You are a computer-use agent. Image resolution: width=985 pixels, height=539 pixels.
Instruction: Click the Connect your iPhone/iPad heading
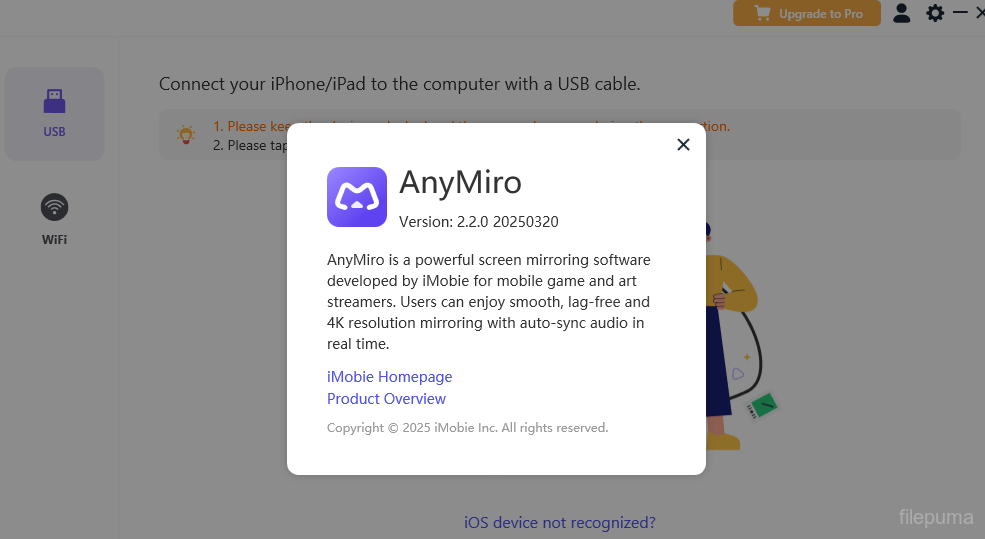click(x=399, y=84)
